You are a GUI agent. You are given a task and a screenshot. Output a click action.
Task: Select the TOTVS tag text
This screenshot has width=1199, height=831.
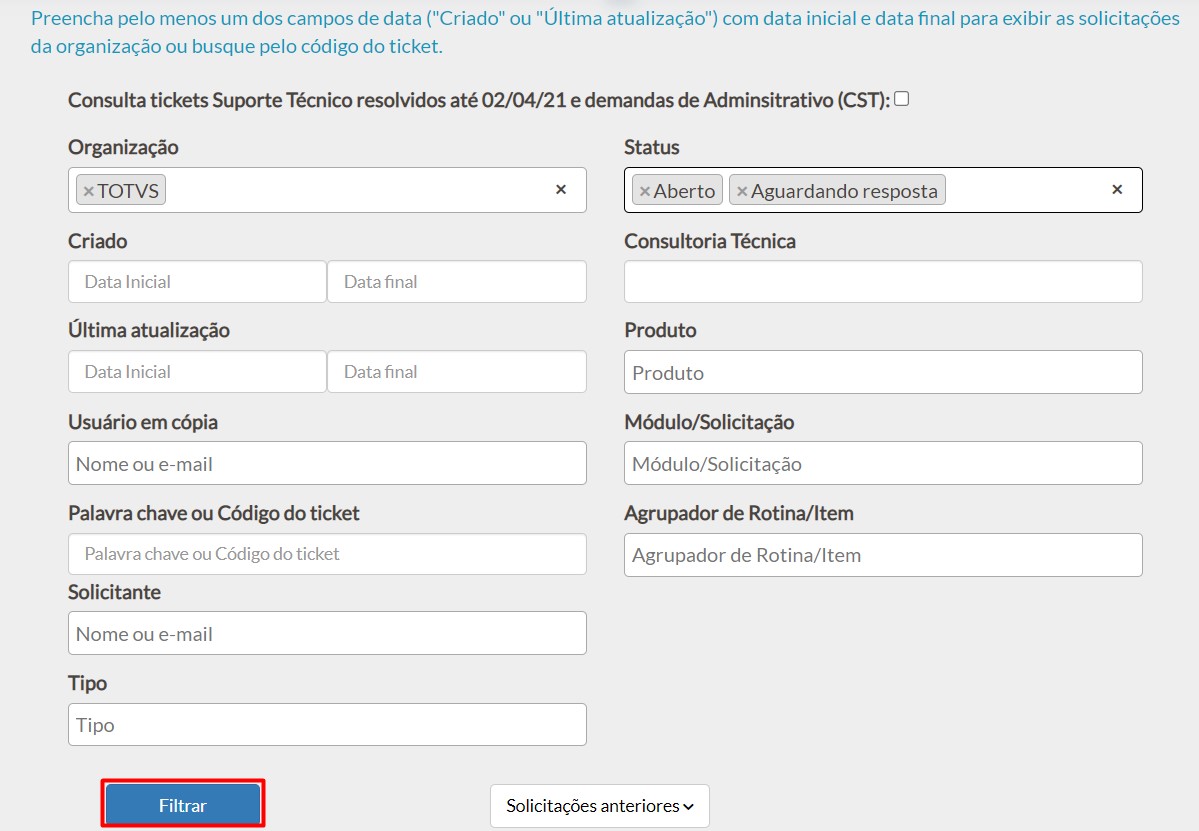[128, 191]
